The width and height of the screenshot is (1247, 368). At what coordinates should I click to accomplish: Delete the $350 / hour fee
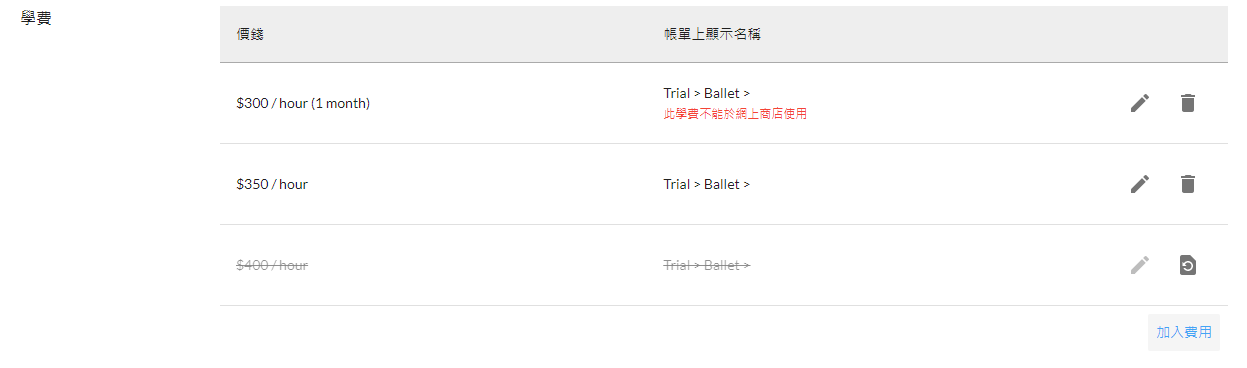tap(1187, 184)
